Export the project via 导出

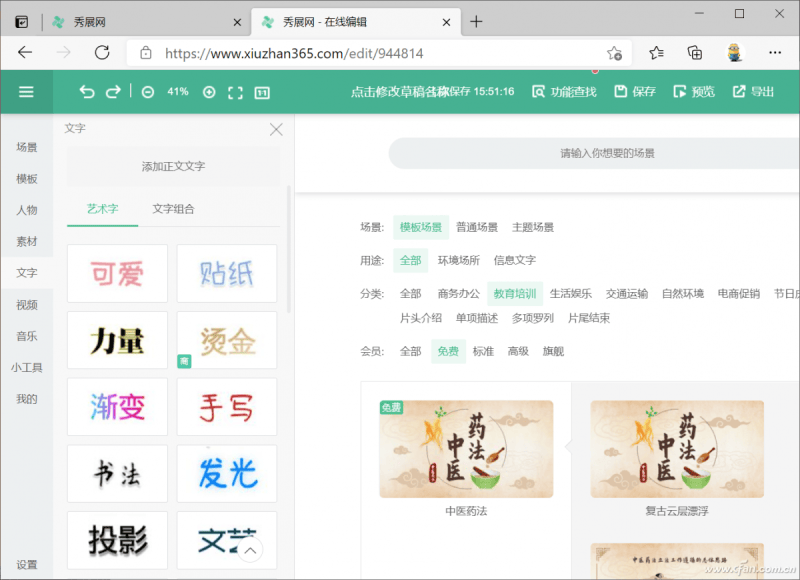pos(753,90)
